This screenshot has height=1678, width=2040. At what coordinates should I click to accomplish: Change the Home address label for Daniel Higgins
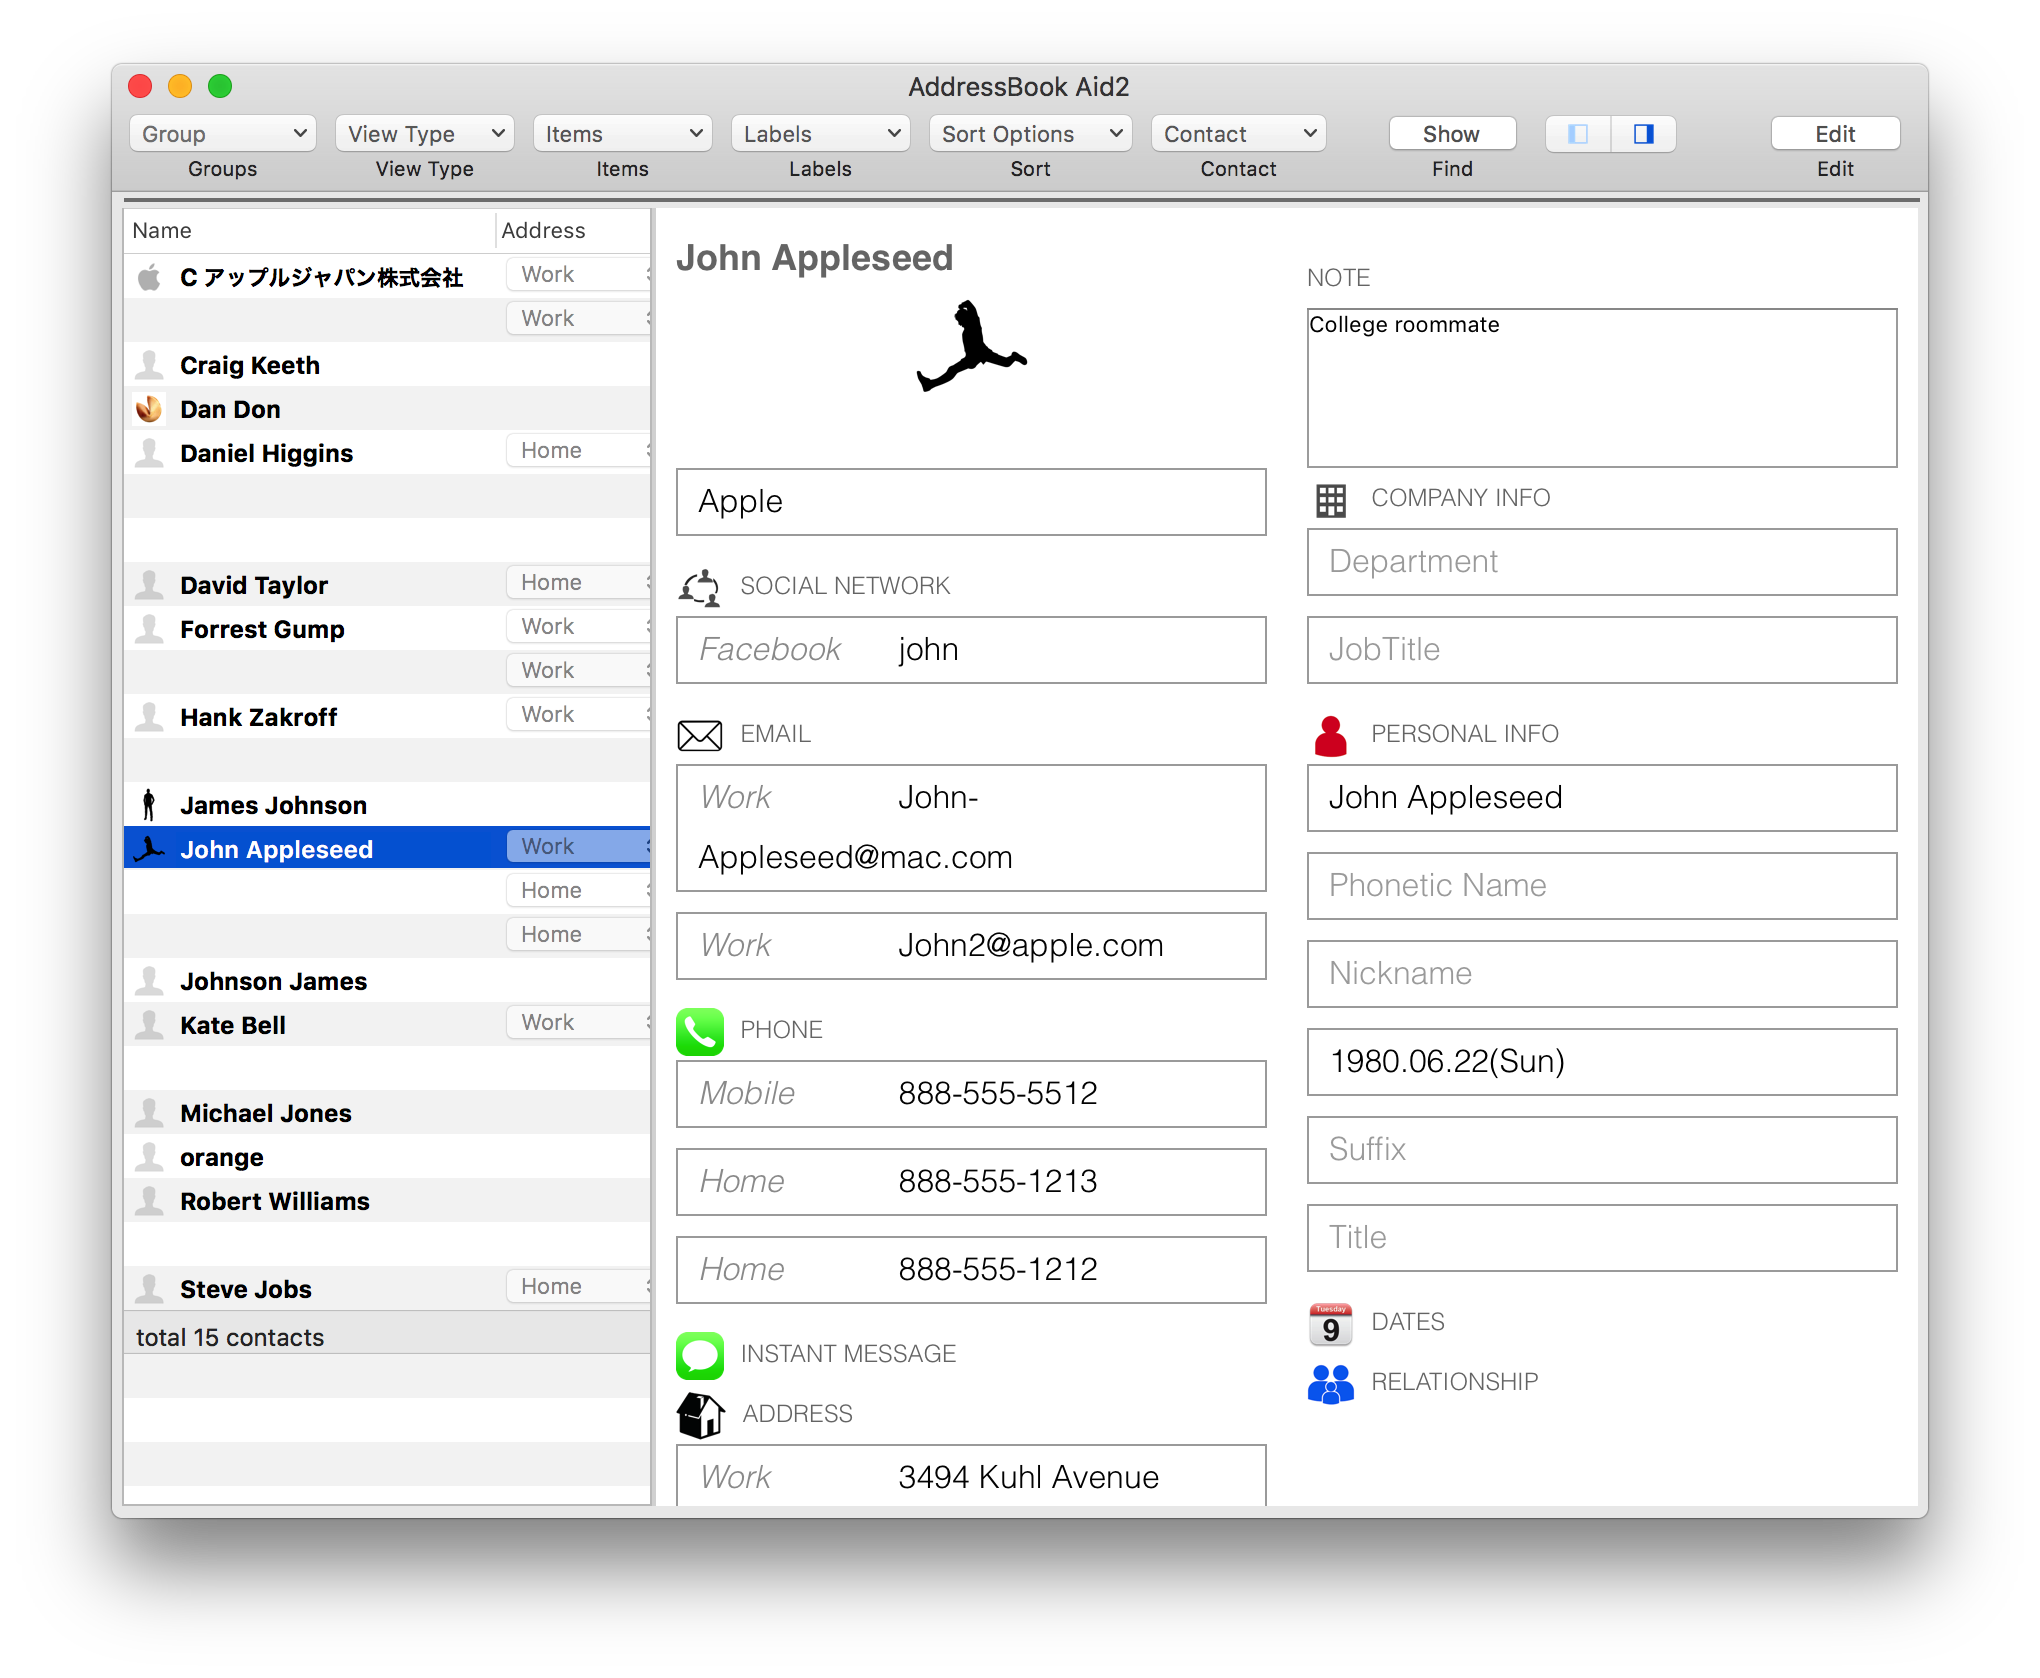[x=579, y=451]
